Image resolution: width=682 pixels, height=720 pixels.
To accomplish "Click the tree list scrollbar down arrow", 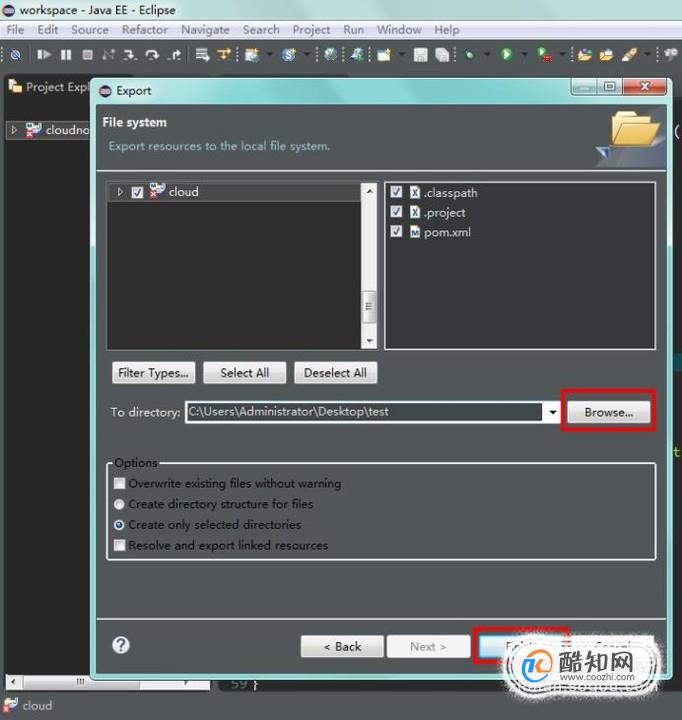I will 369,341.
